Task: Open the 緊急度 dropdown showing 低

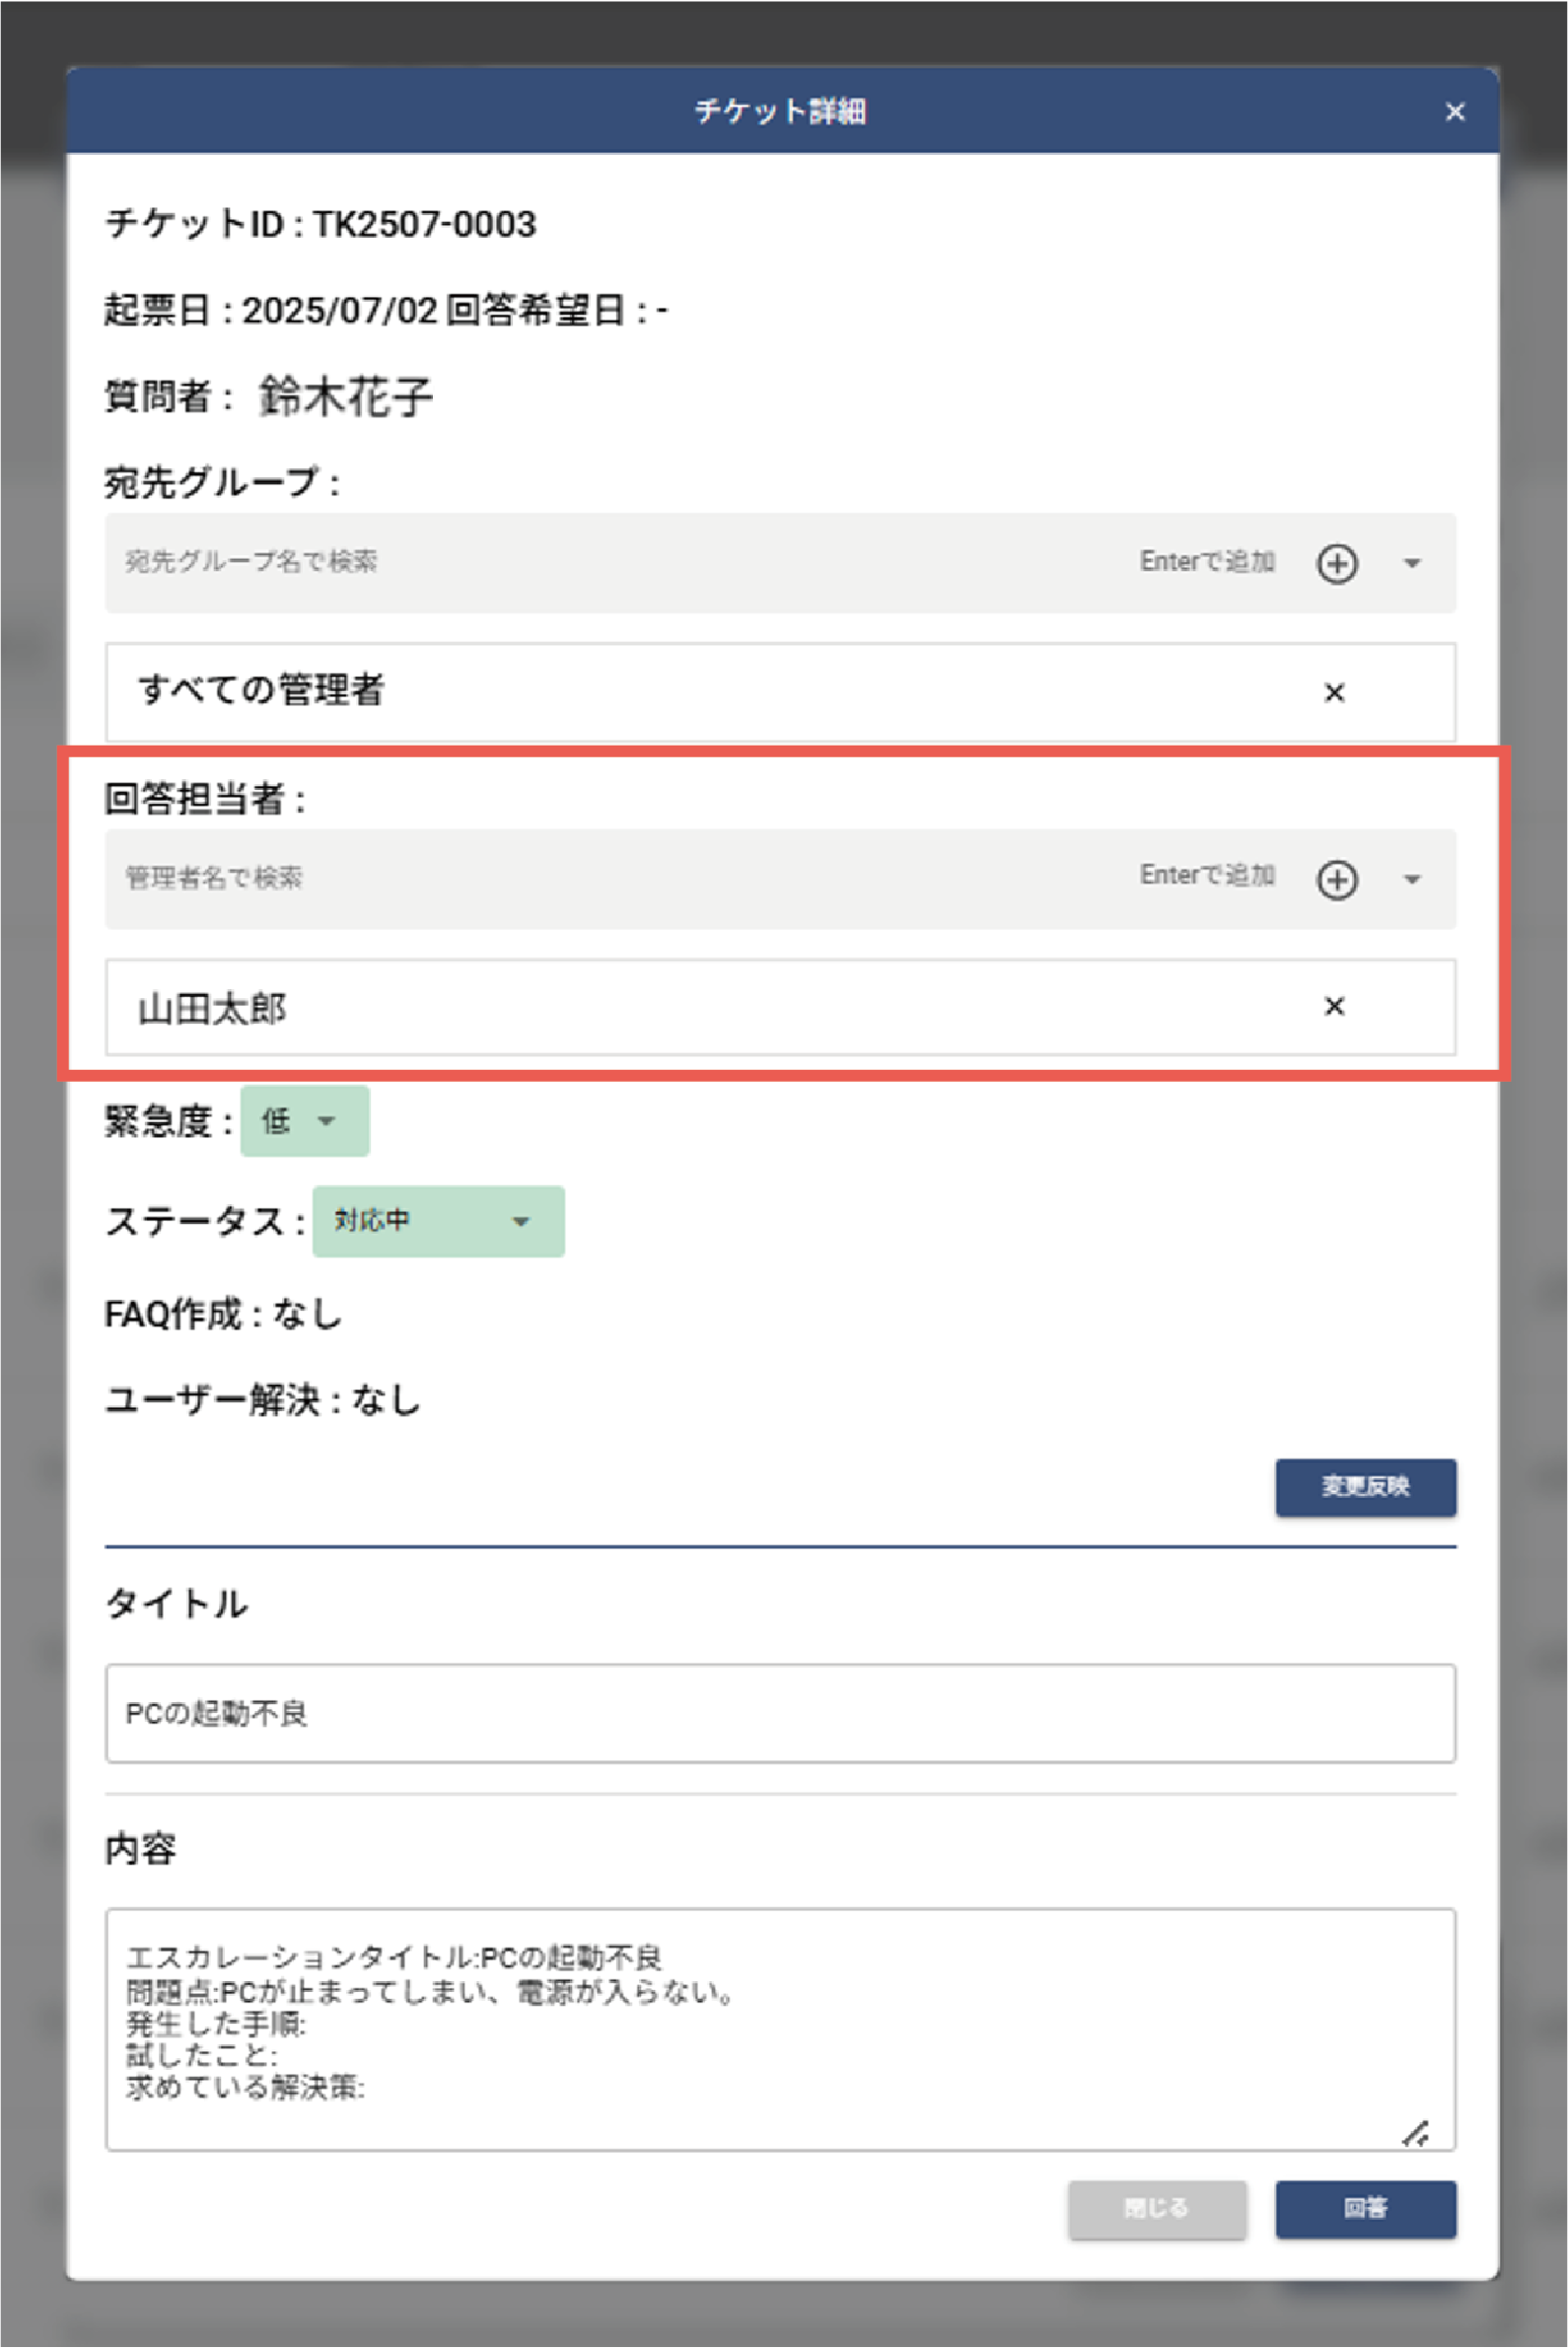Action: click(x=304, y=1121)
